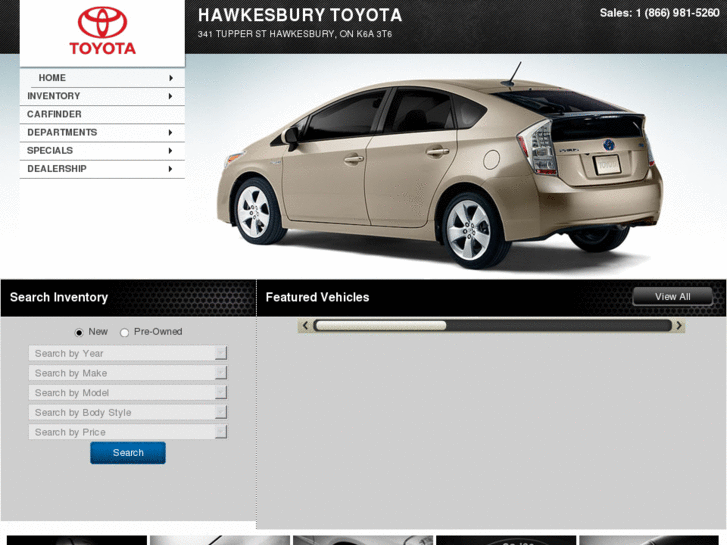Click the featured vehicles right arrow
The width and height of the screenshot is (727, 545).
[x=679, y=326]
